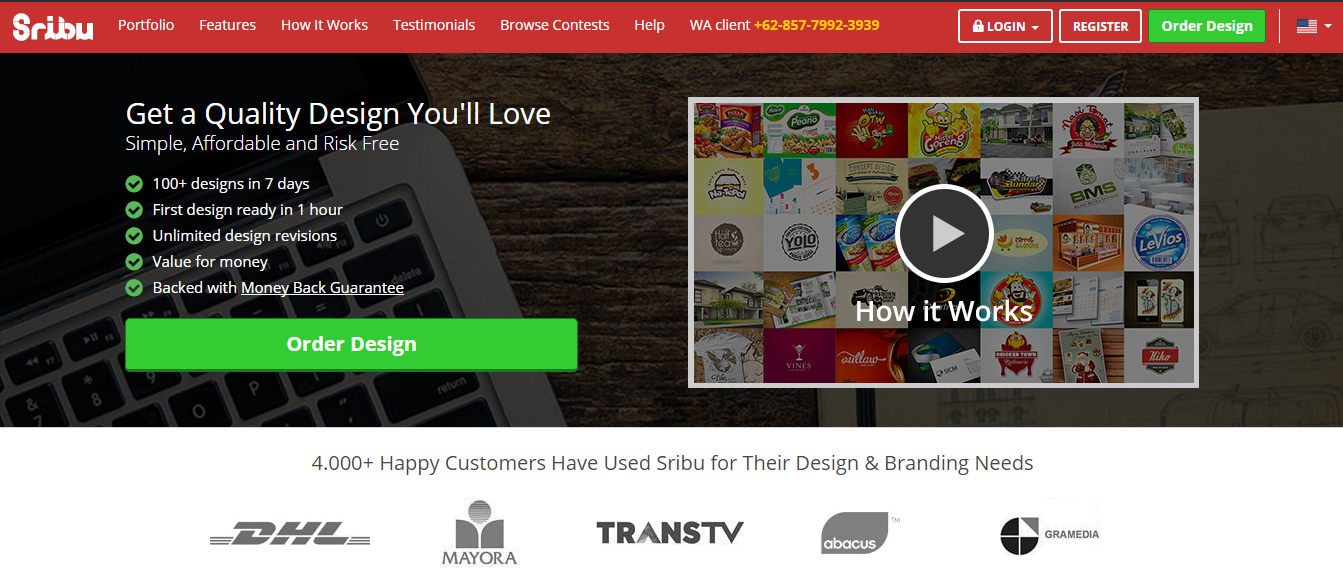Play the How it Works video
The height and width of the screenshot is (578, 1343).
pyautogui.click(x=944, y=234)
